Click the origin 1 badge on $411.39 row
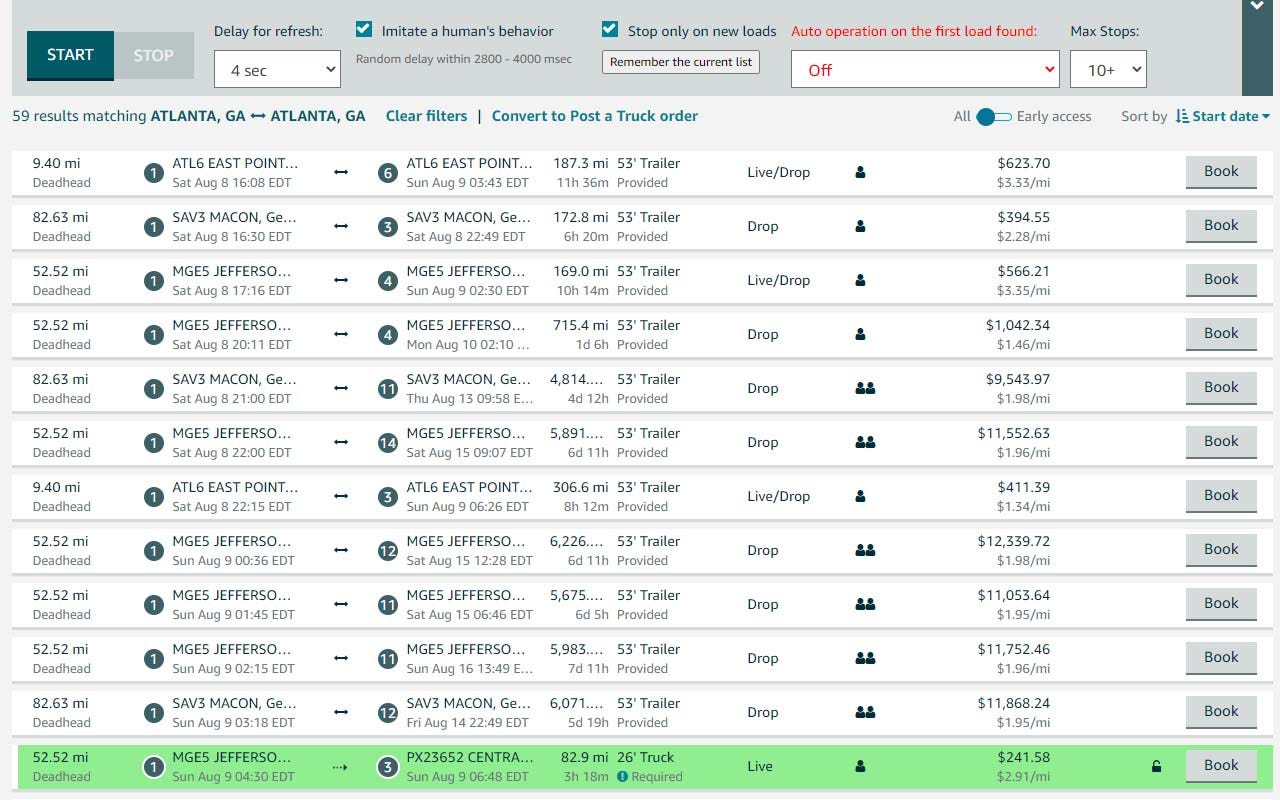Viewport: 1280px width, 800px height. (153, 497)
